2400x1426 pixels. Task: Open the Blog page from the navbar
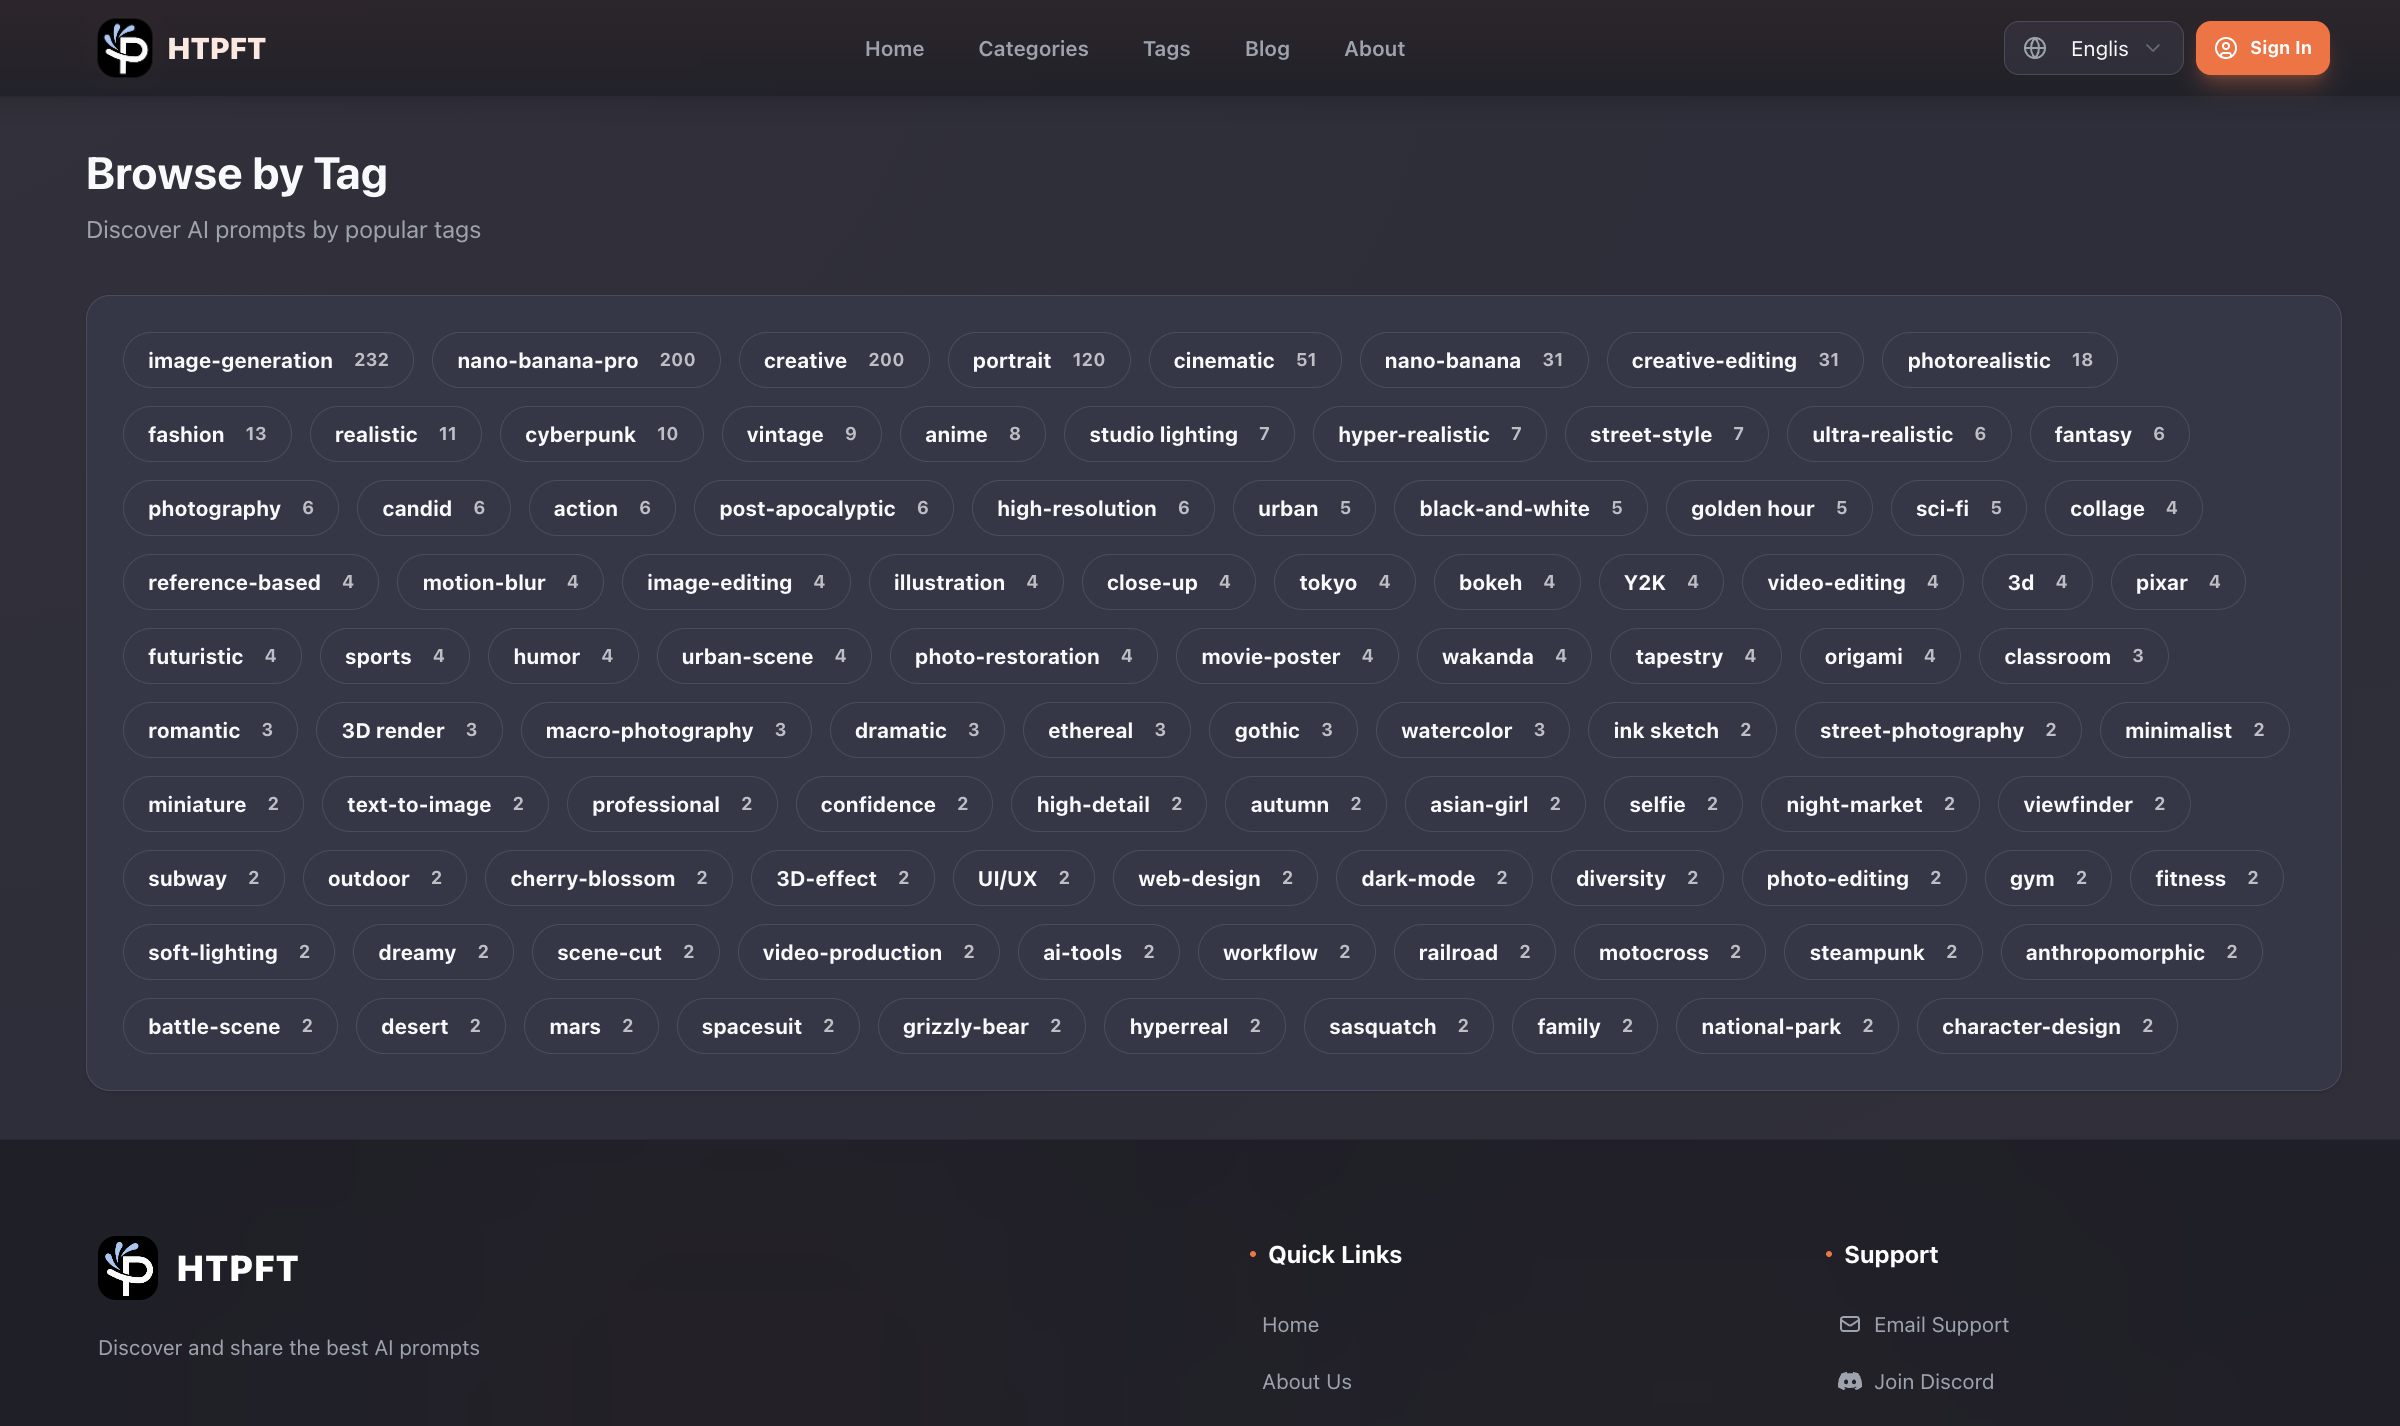point(1267,48)
